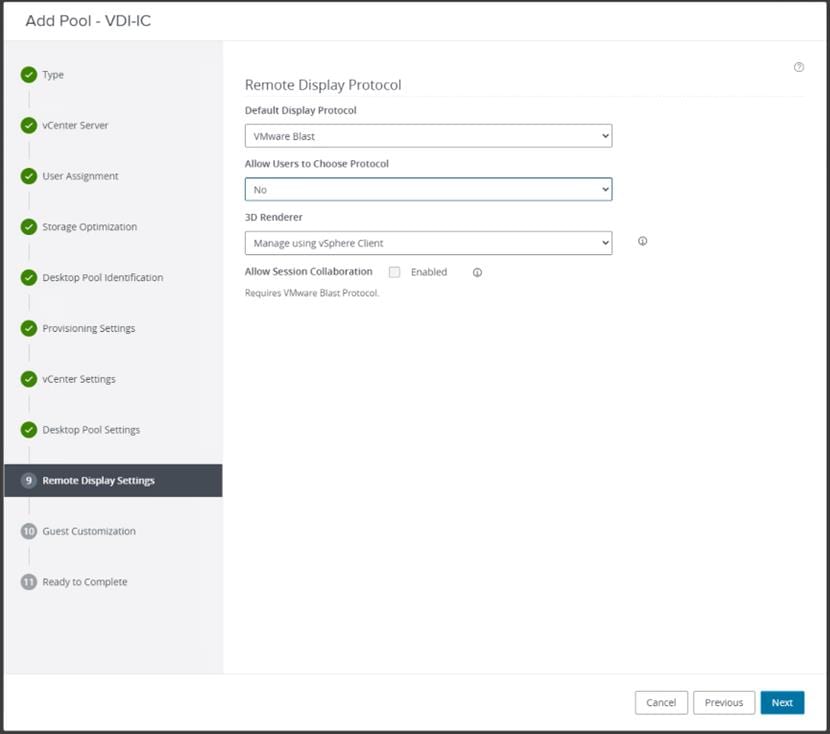Click the info icon beside 3D Renderer
Image resolution: width=830 pixels, height=734 pixels.
642,241
